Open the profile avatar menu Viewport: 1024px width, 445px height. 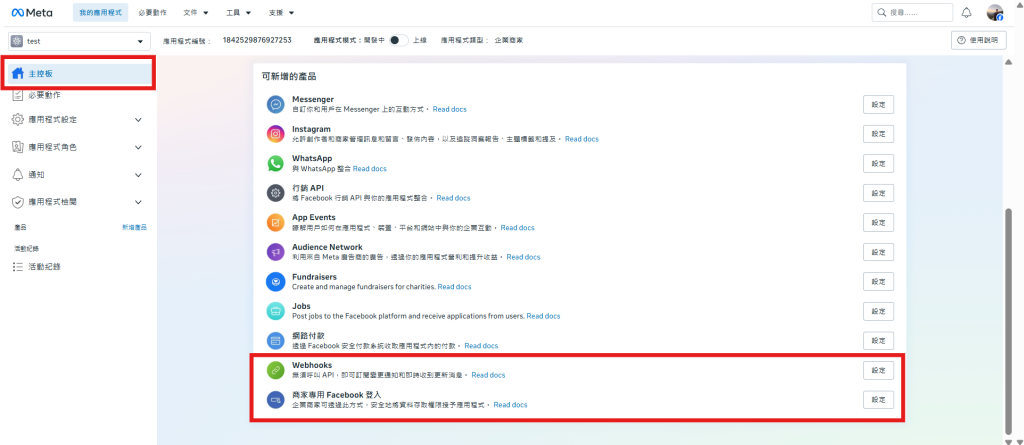coord(995,12)
